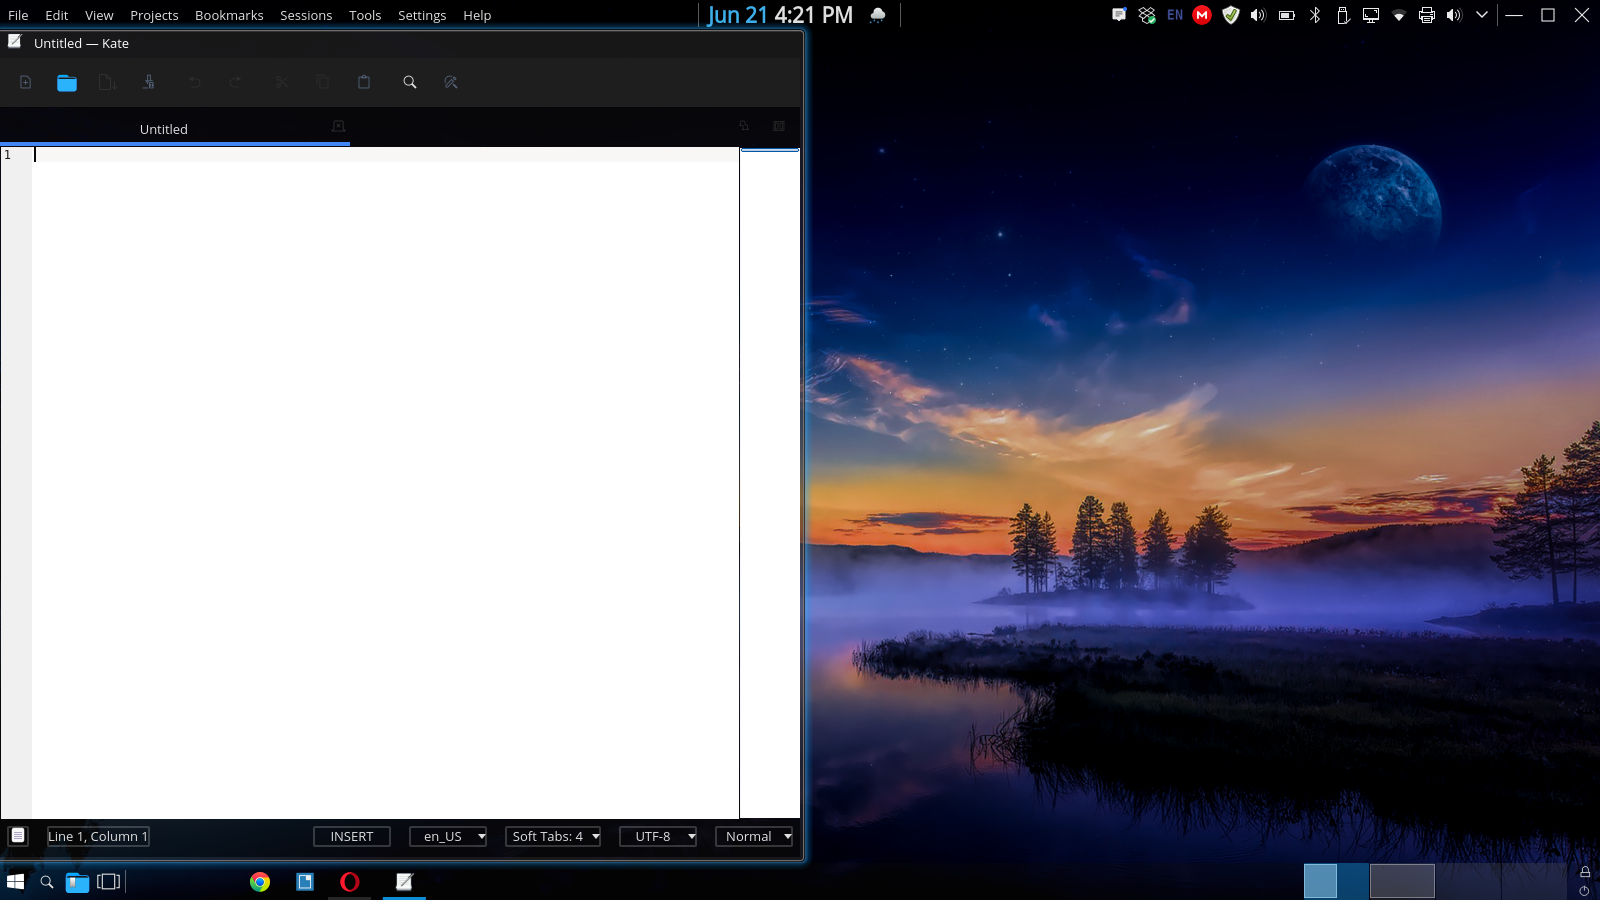
Task: Close the Untitled tab via its close icon
Action: [x=338, y=126]
